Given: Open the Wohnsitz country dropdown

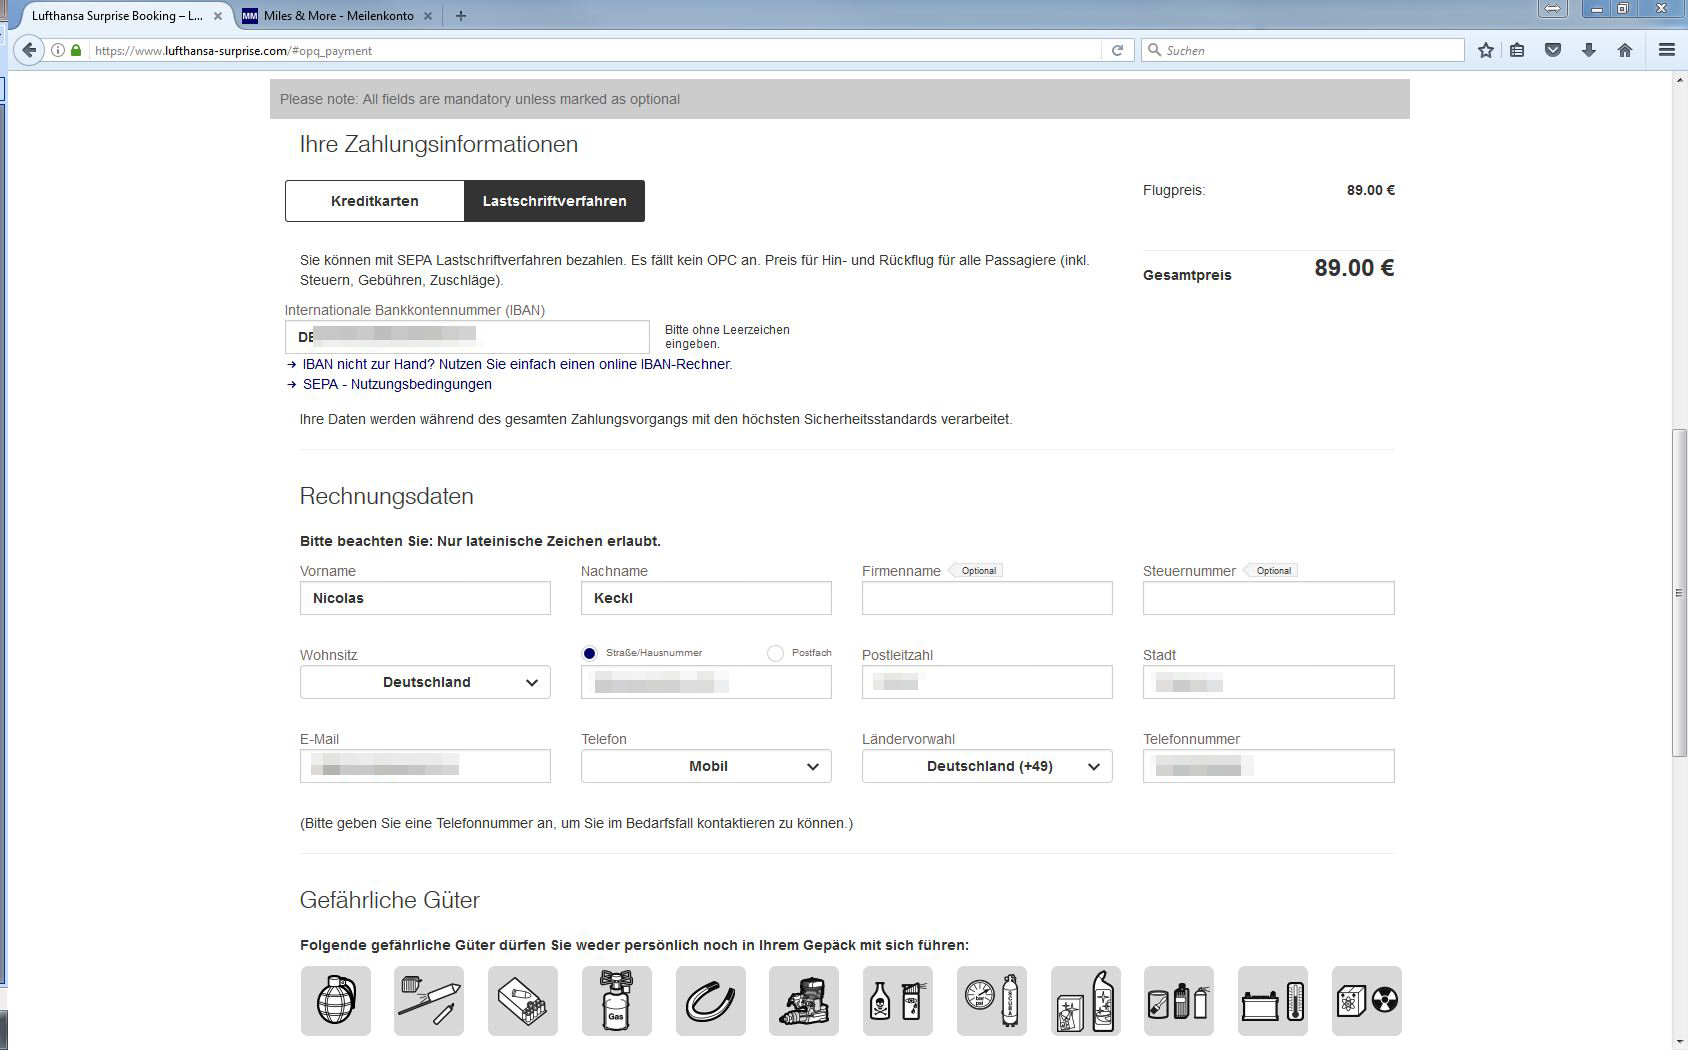Looking at the screenshot, I should point(425,682).
